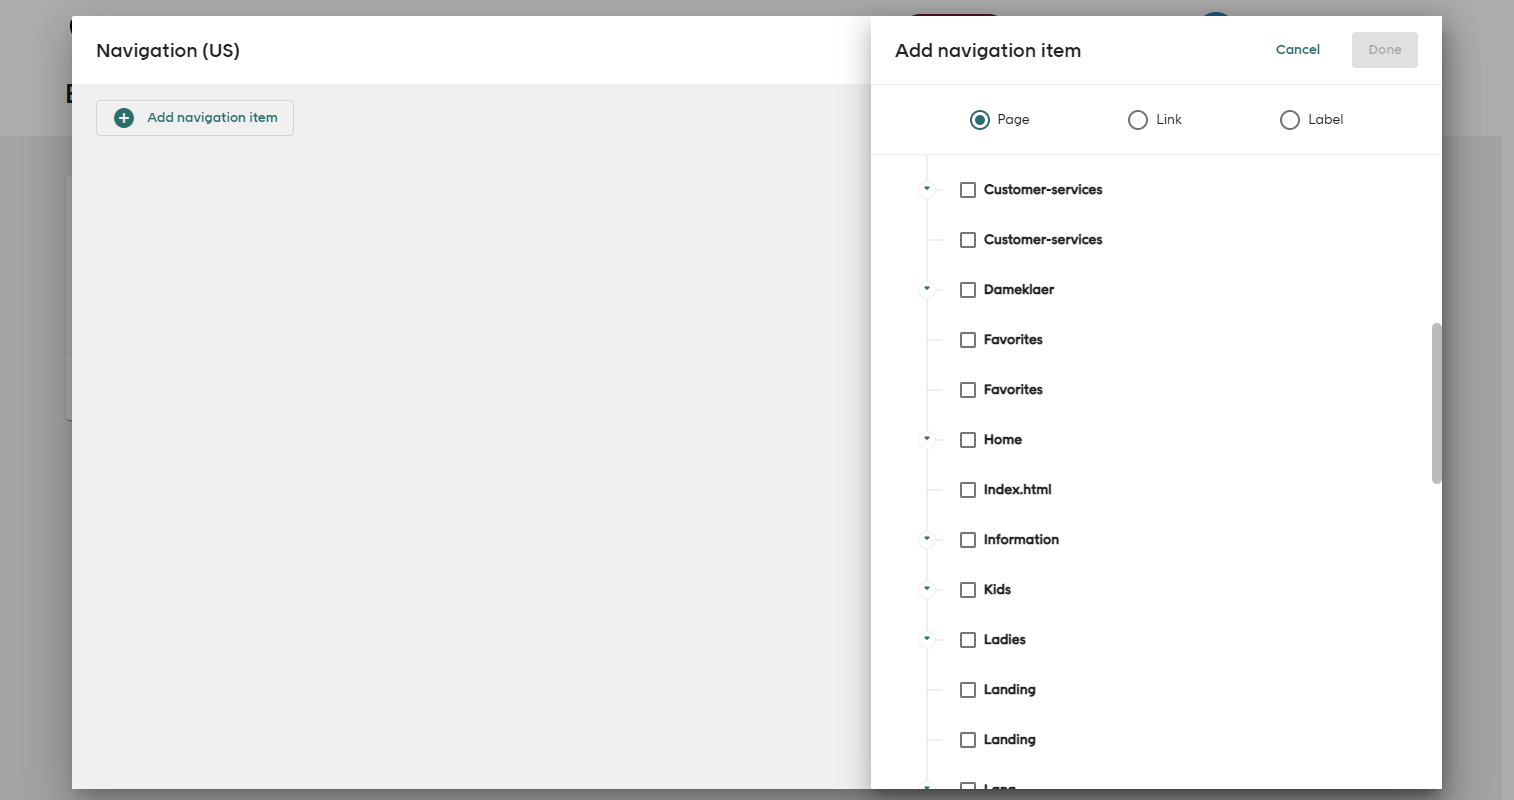Enable the Kids page checkbox
1514x800 pixels.
[968, 590]
